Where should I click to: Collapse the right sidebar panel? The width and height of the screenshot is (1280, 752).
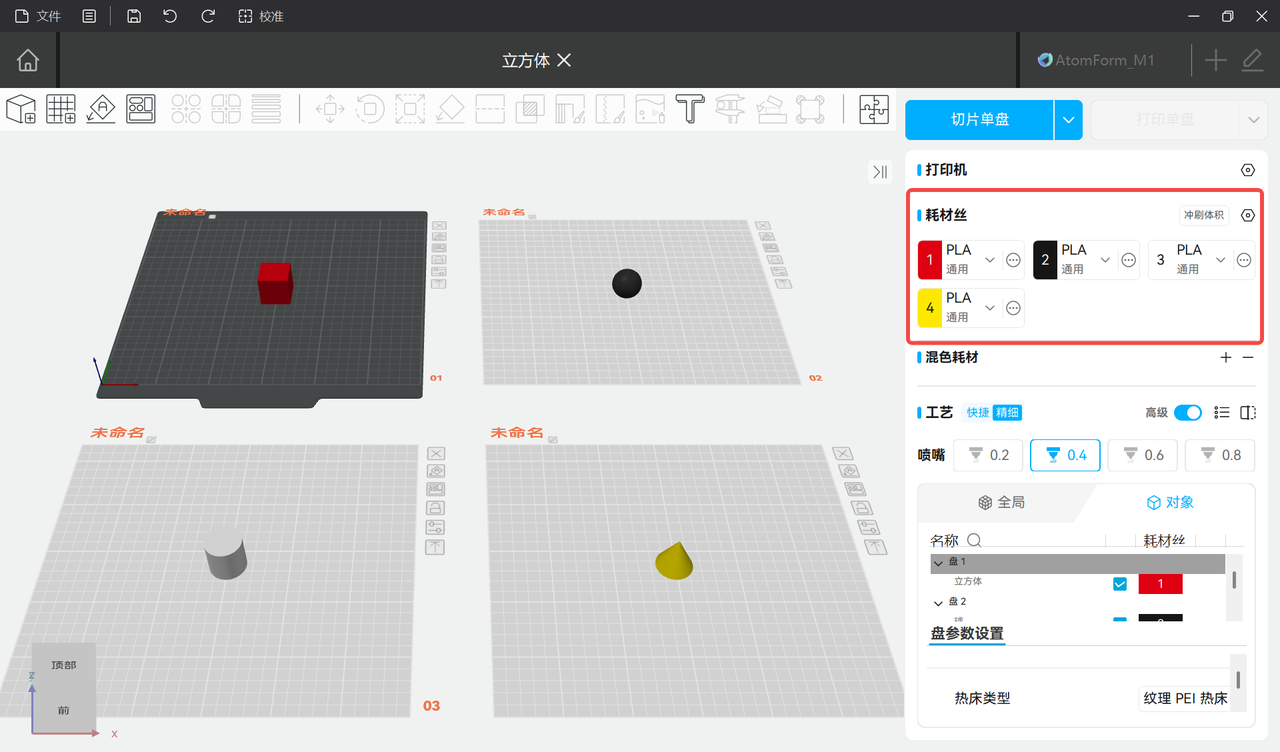pos(880,172)
